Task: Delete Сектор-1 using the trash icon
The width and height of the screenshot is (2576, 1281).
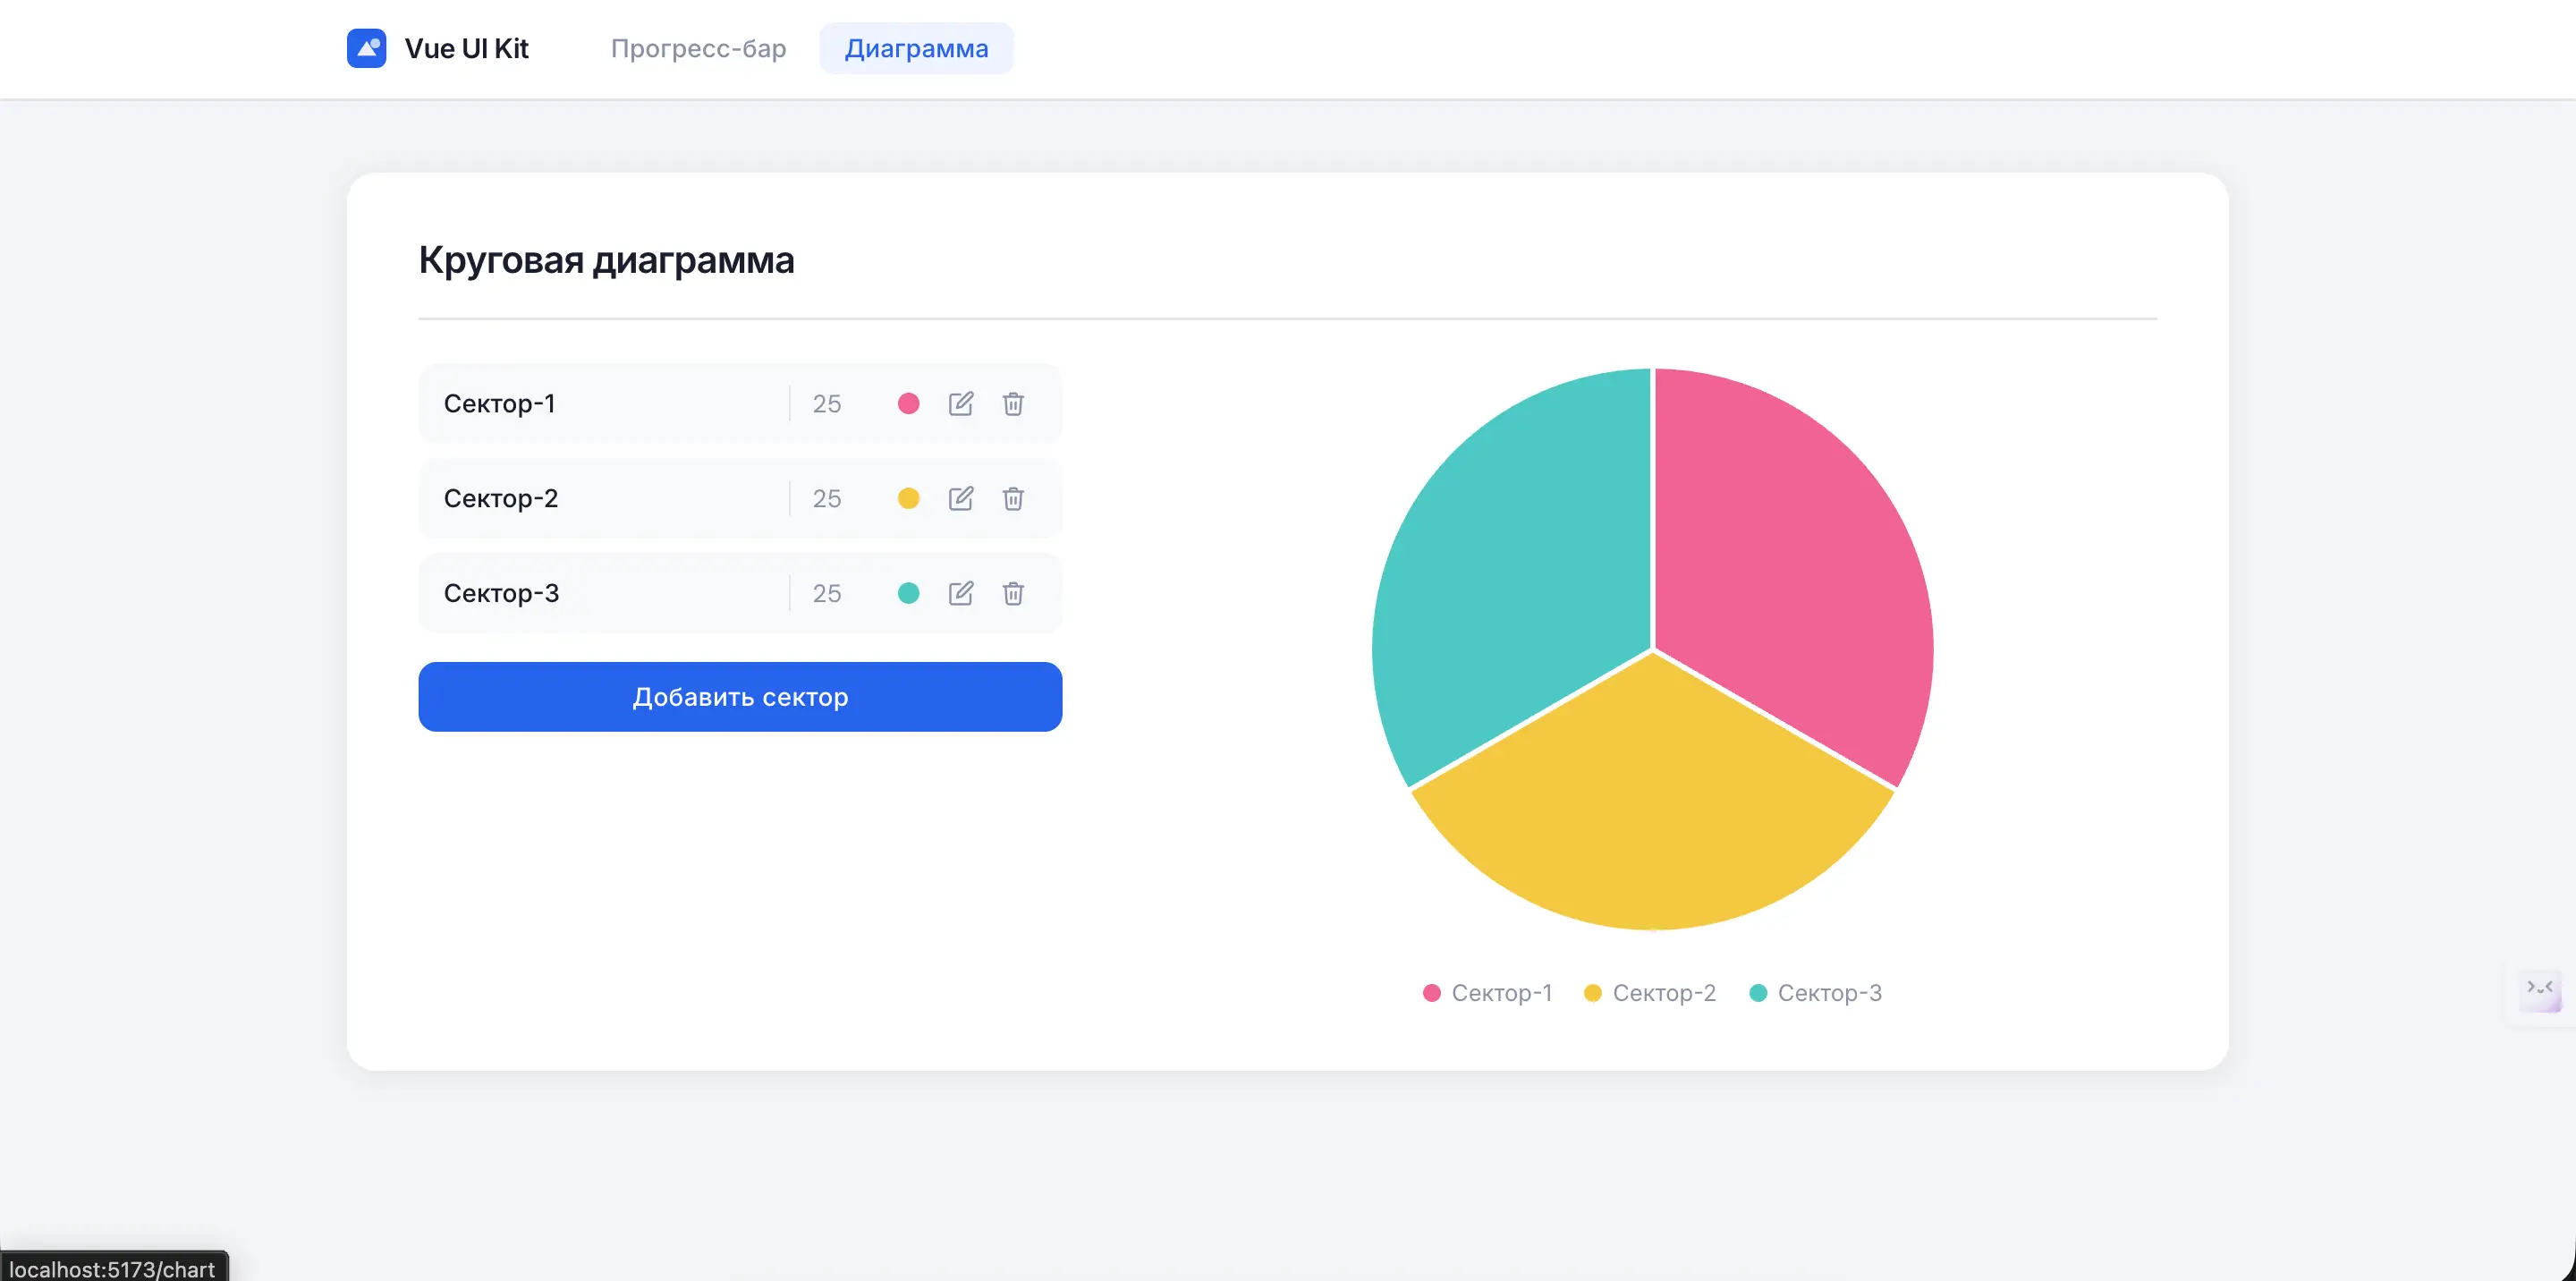Action: click(x=1013, y=404)
